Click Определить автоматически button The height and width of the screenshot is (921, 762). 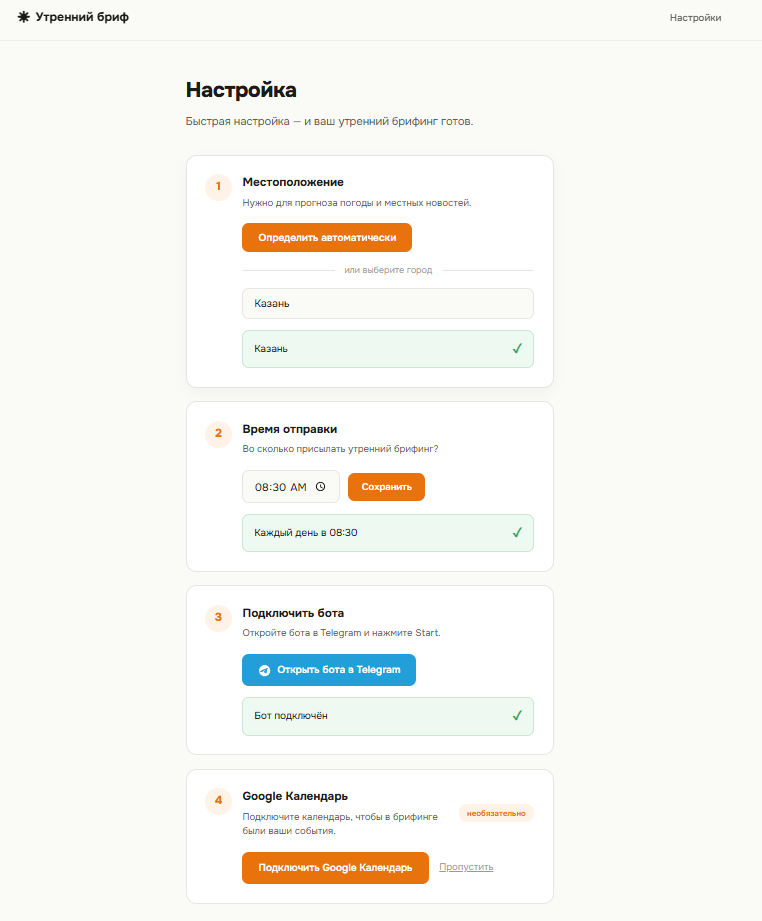[x=327, y=237]
